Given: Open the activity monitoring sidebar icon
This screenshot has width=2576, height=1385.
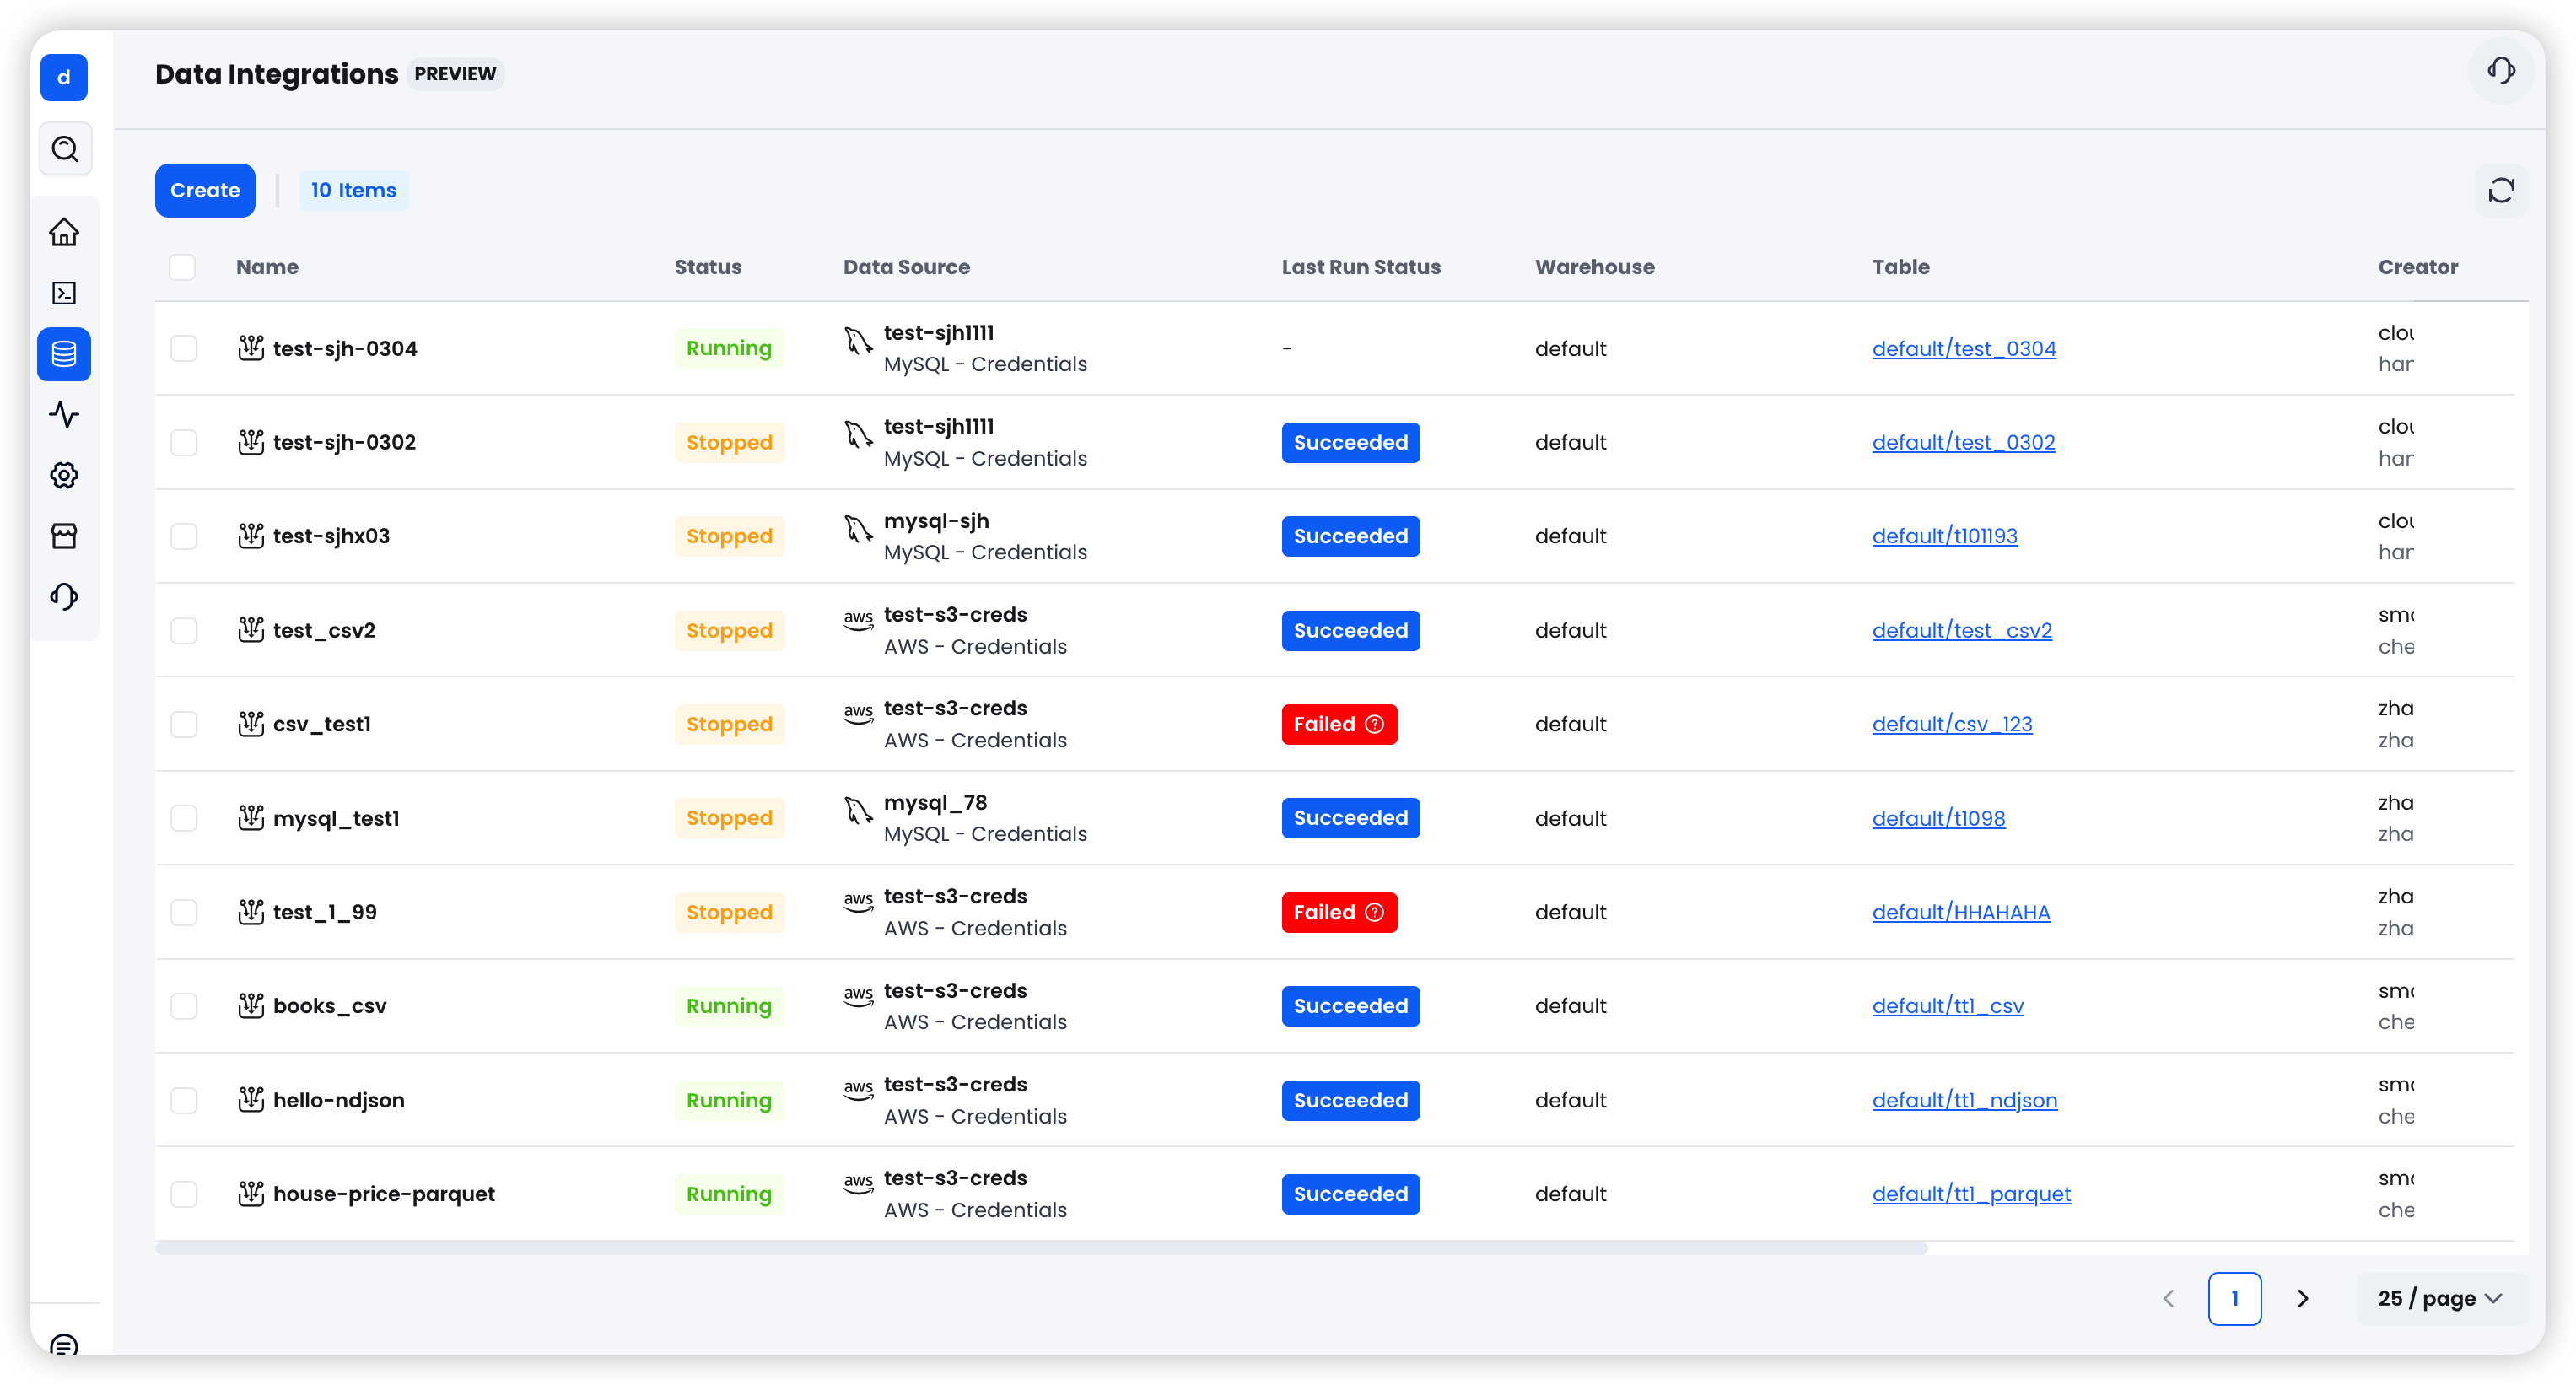Looking at the screenshot, I should 64,414.
